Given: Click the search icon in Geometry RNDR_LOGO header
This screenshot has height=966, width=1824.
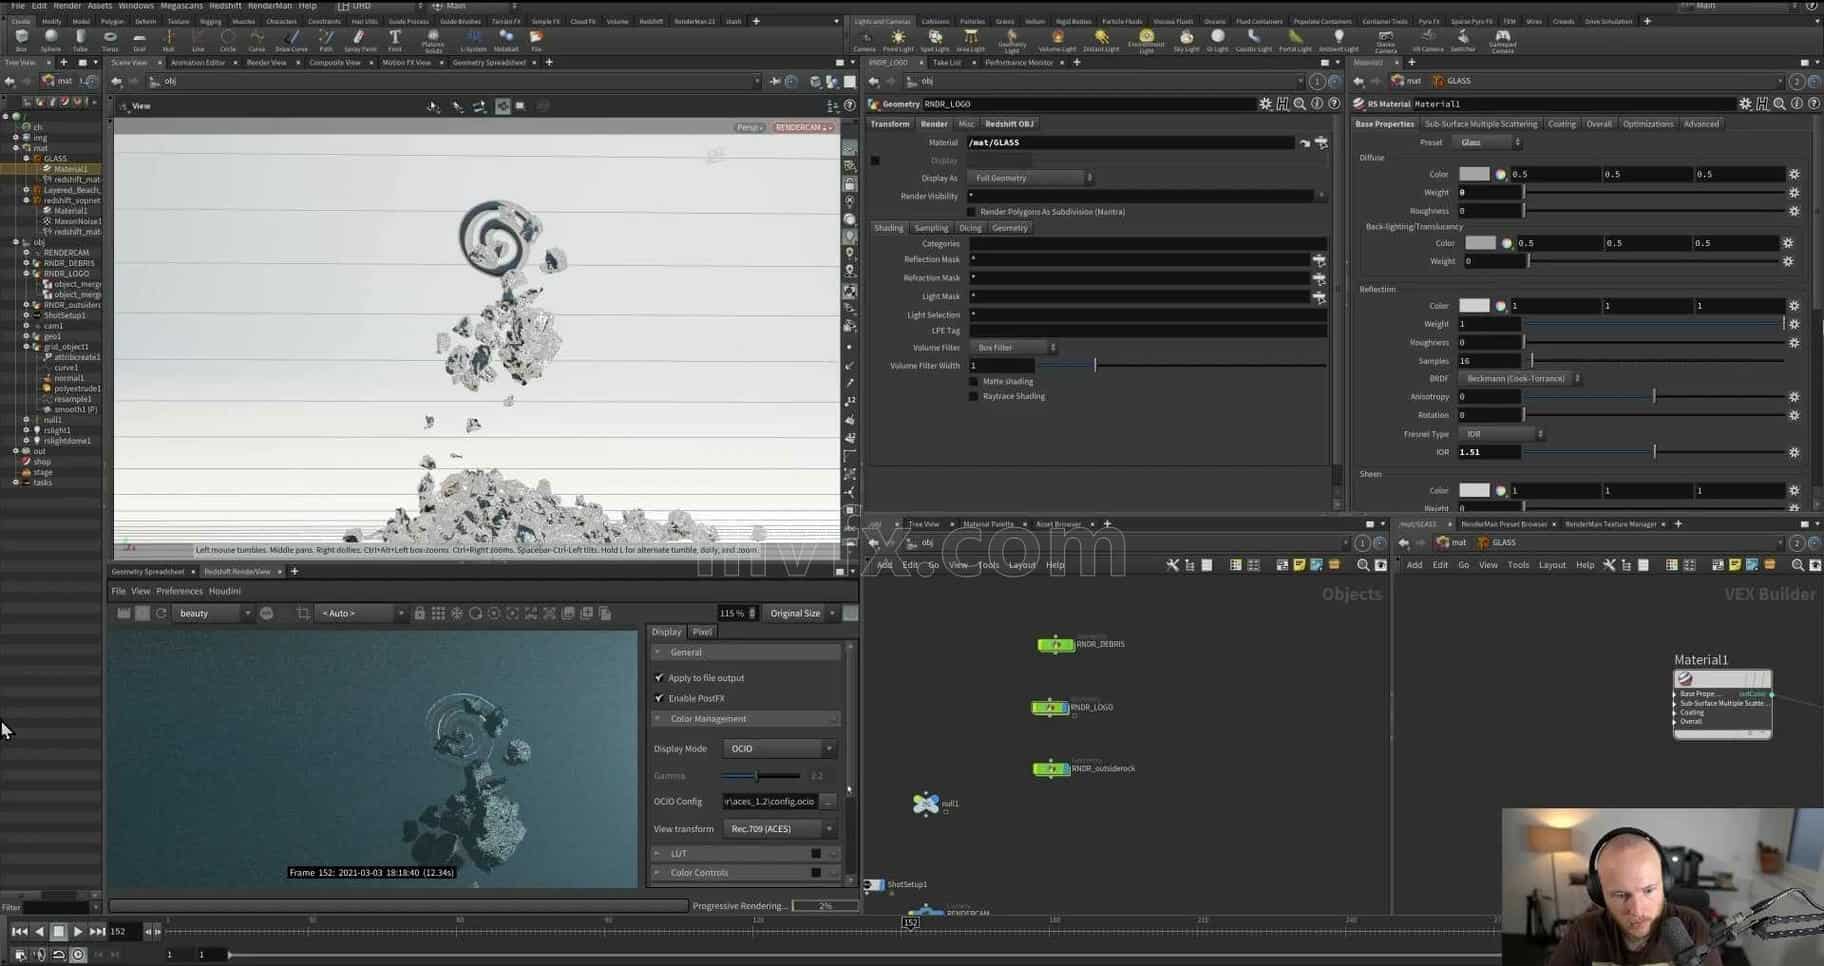Looking at the screenshot, I should (x=1299, y=104).
